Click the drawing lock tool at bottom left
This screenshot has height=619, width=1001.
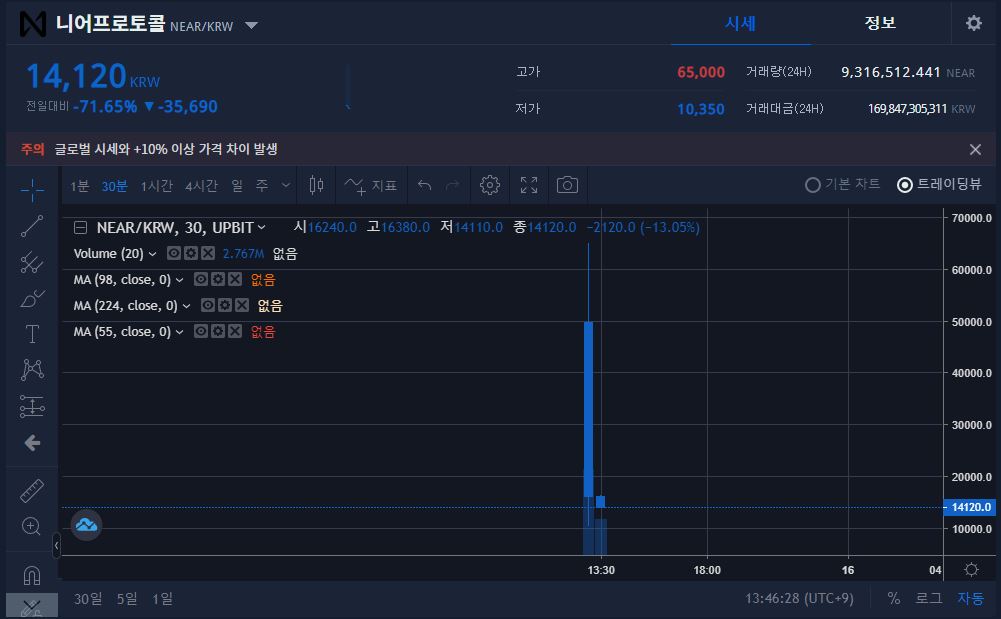32,606
